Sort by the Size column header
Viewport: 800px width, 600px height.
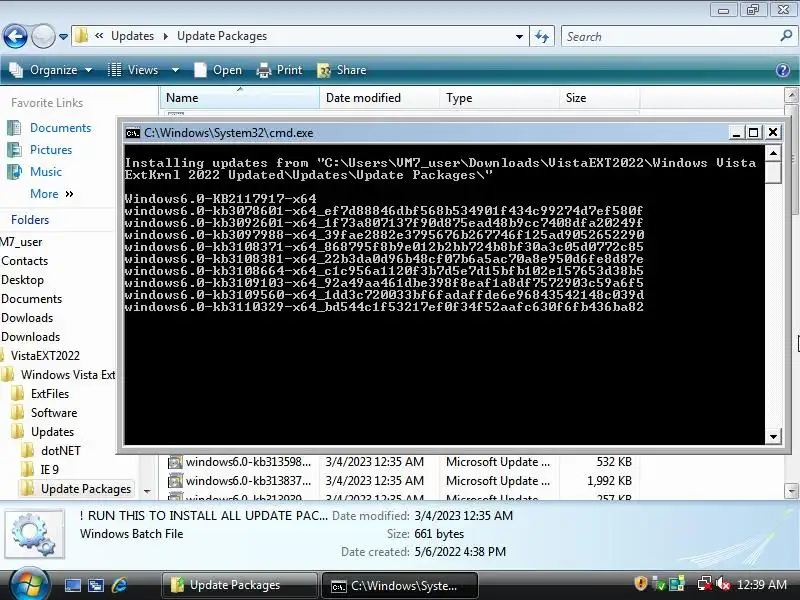tap(599, 98)
